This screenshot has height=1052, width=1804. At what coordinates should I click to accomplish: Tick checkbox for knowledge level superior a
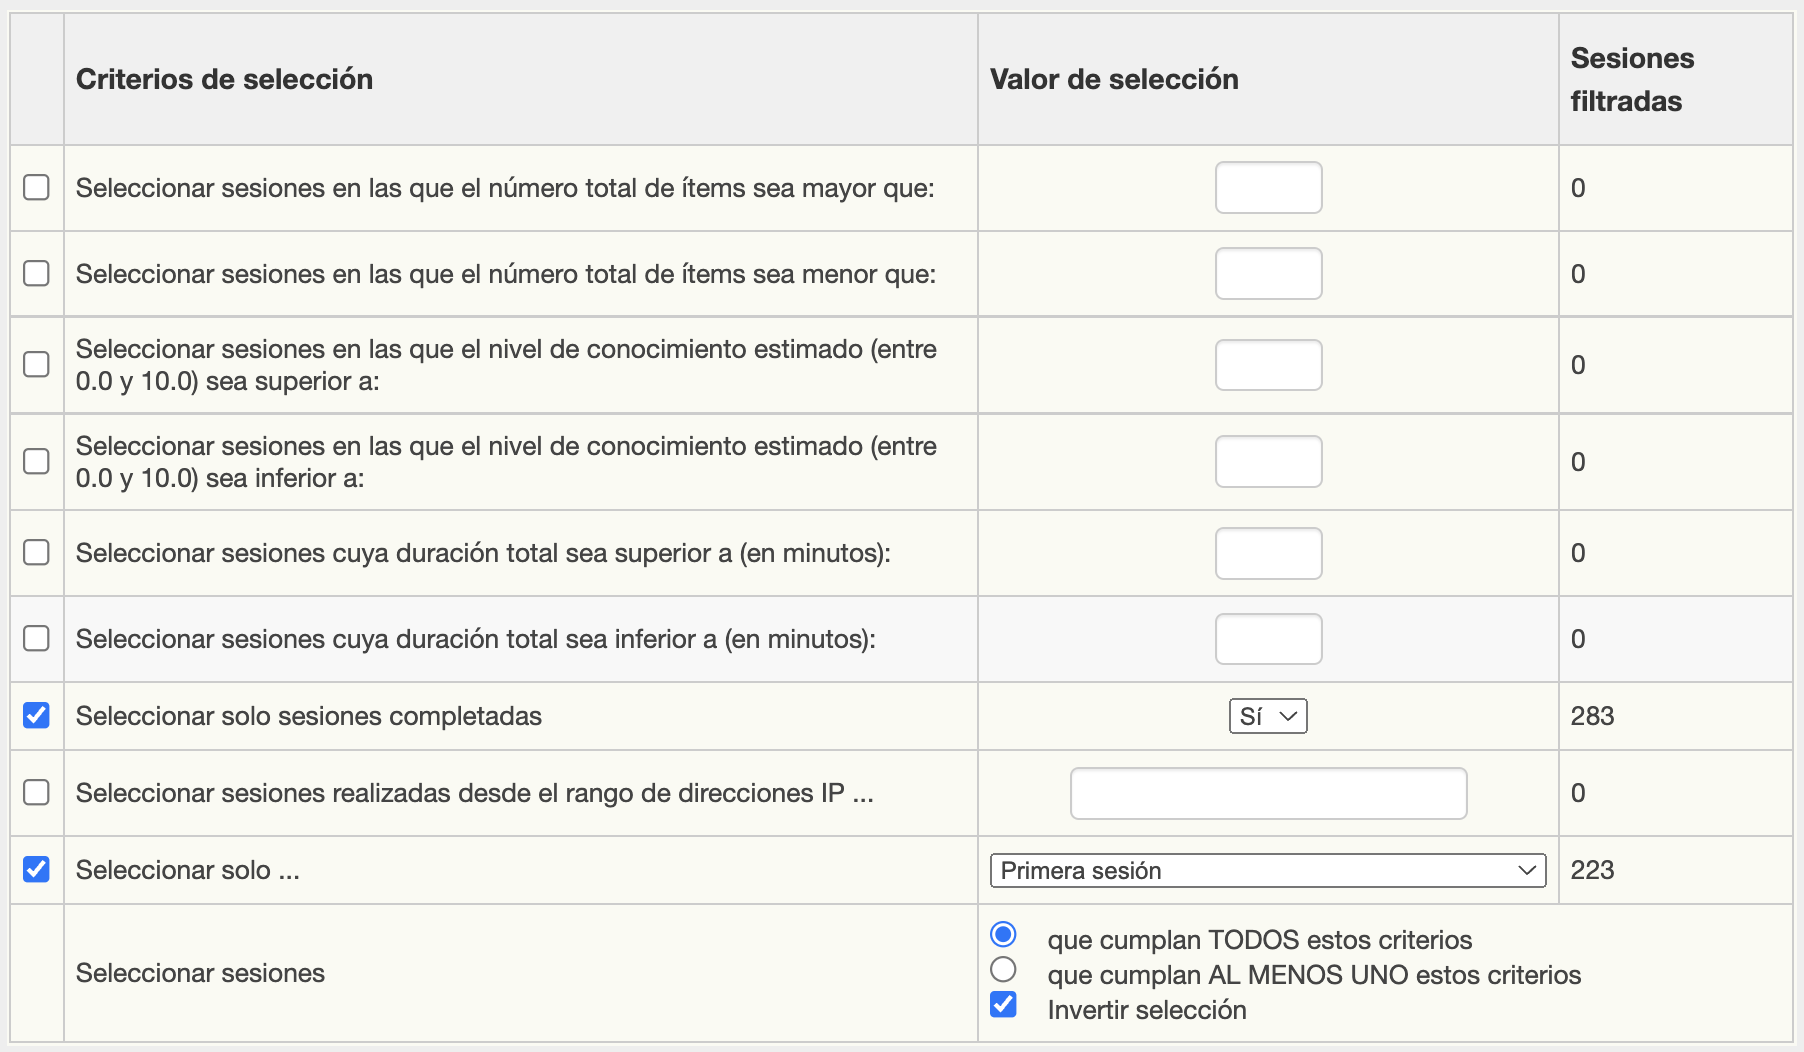click(x=36, y=365)
